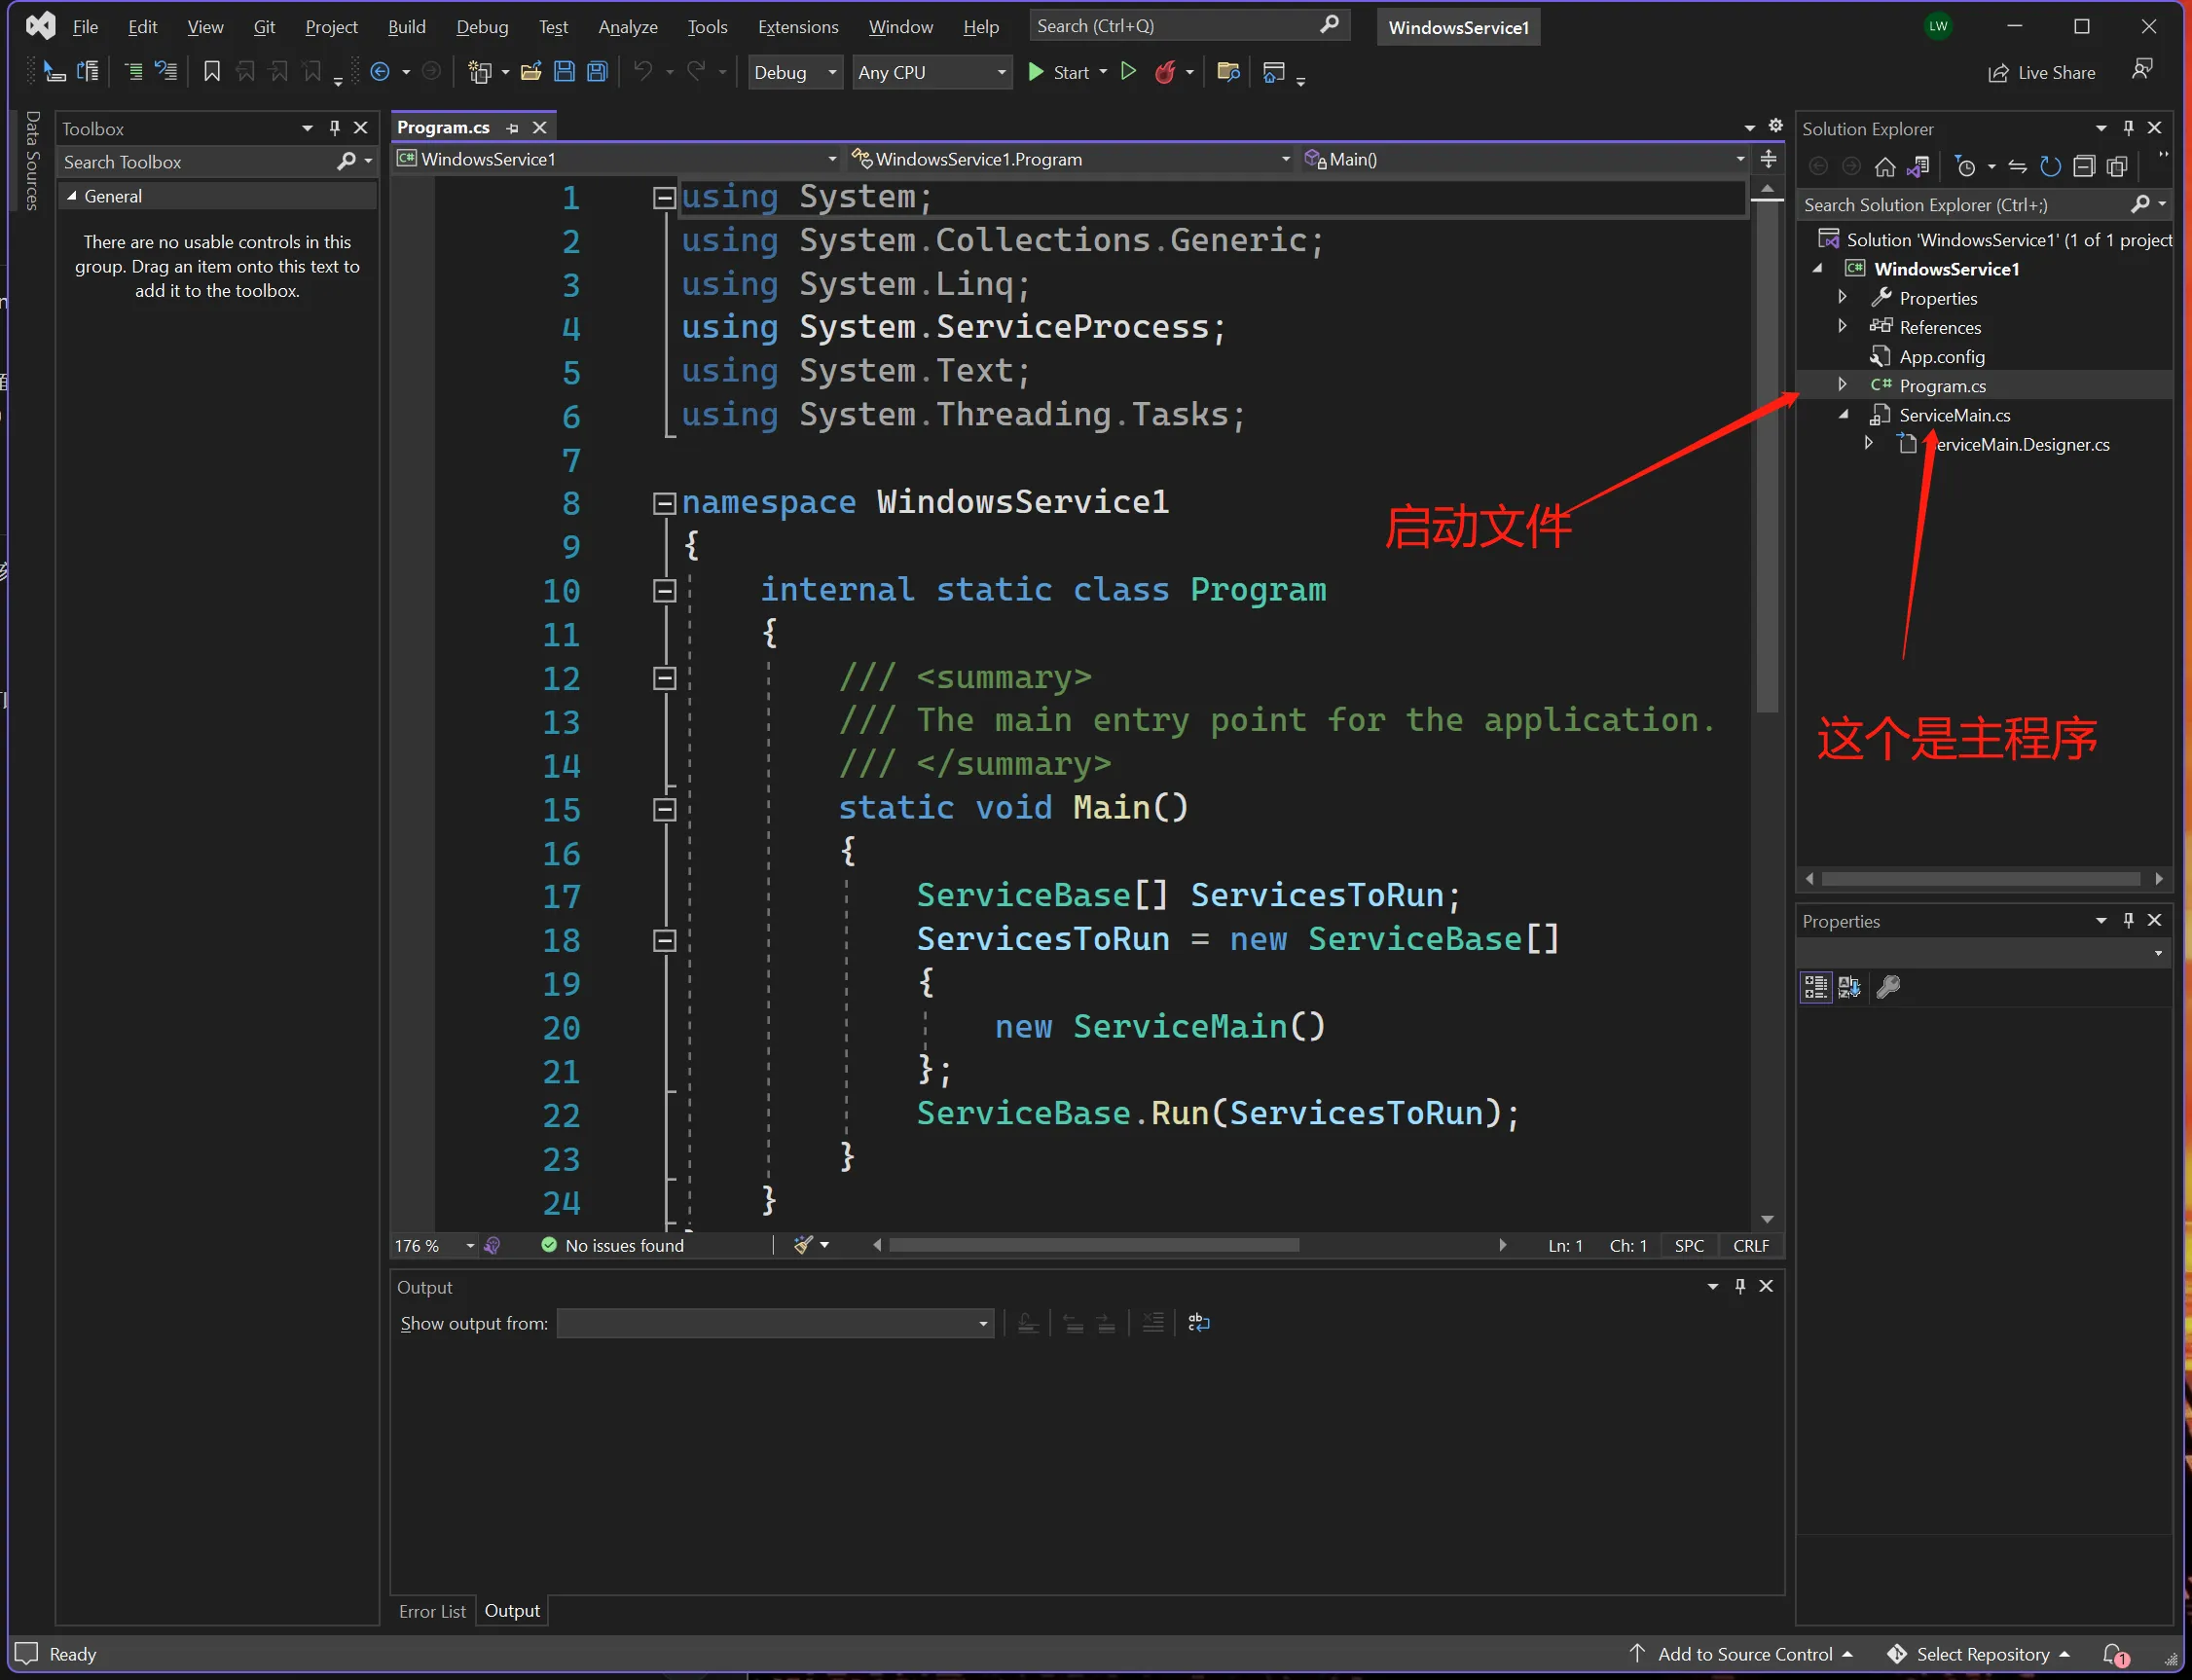This screenshot has width=2192, height=1680.
Task: Expand the References node in Solution Explorer
Action: click(x=1842, y=326)
